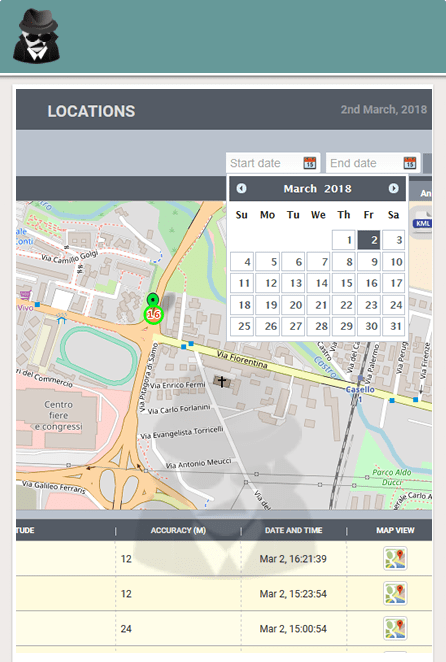Select March 9 in the calendar
Viewport: 446px width, 662px height.
(369, 262)
